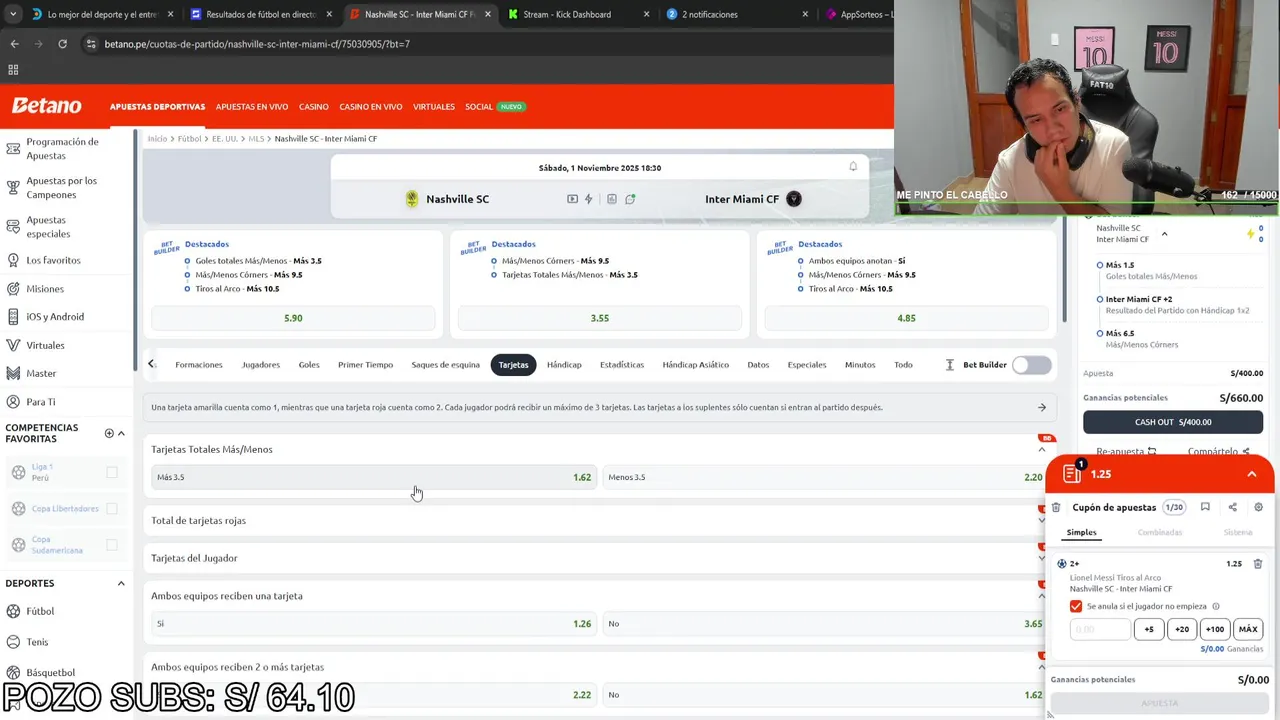Click the MÁX stake button
Screen dimensions: 1280x720
coord(1248,629)
